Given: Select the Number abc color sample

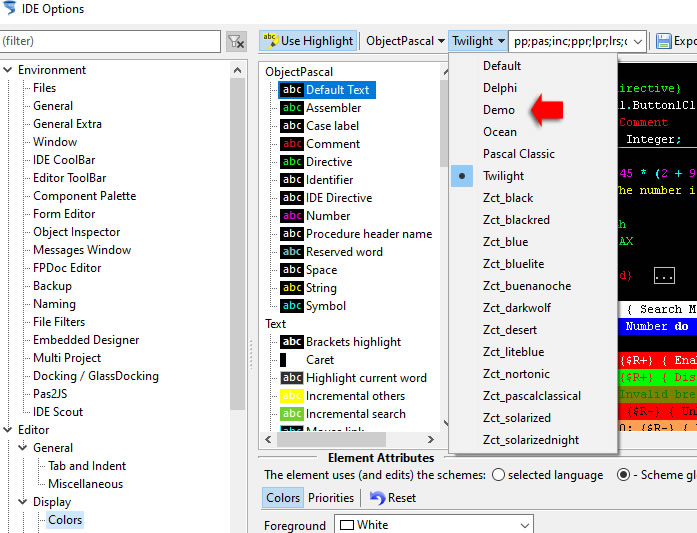Looking at the screenshot, I should point(292,216).
